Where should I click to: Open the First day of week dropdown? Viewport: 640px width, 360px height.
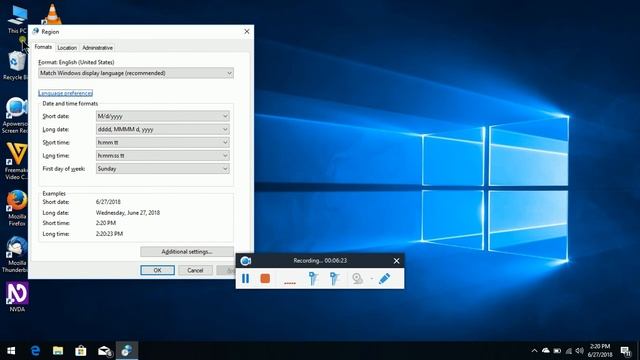(x=162, y=169)
